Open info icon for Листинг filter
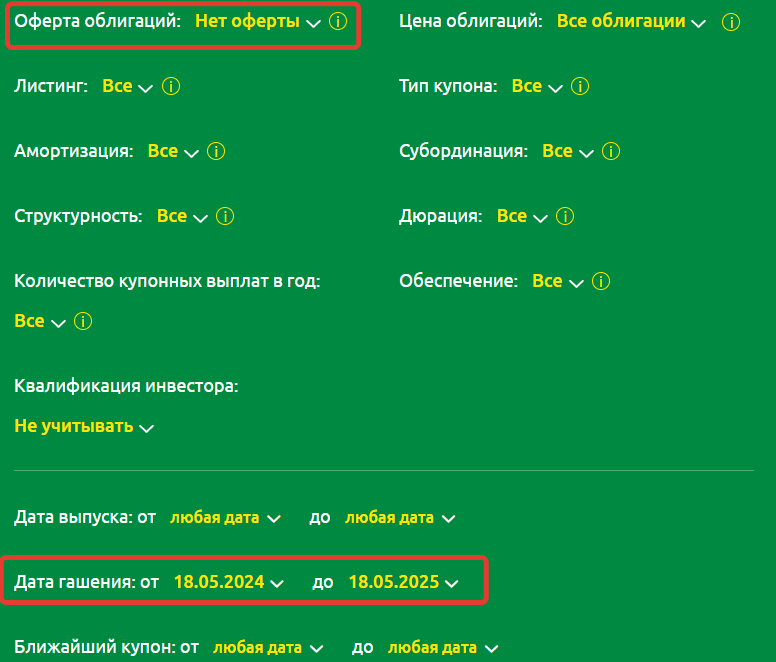776x662 pixels. click(x=170, y=87)
